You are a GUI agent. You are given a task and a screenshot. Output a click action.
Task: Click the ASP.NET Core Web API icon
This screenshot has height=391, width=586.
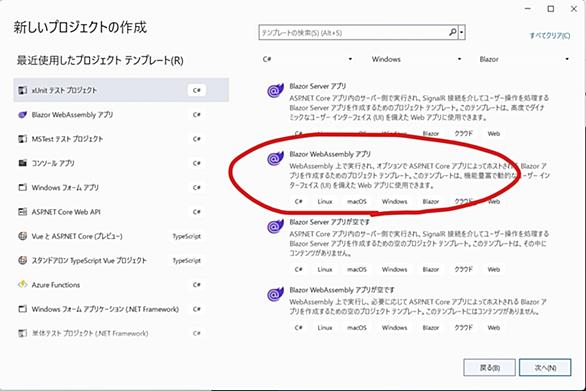23,212
